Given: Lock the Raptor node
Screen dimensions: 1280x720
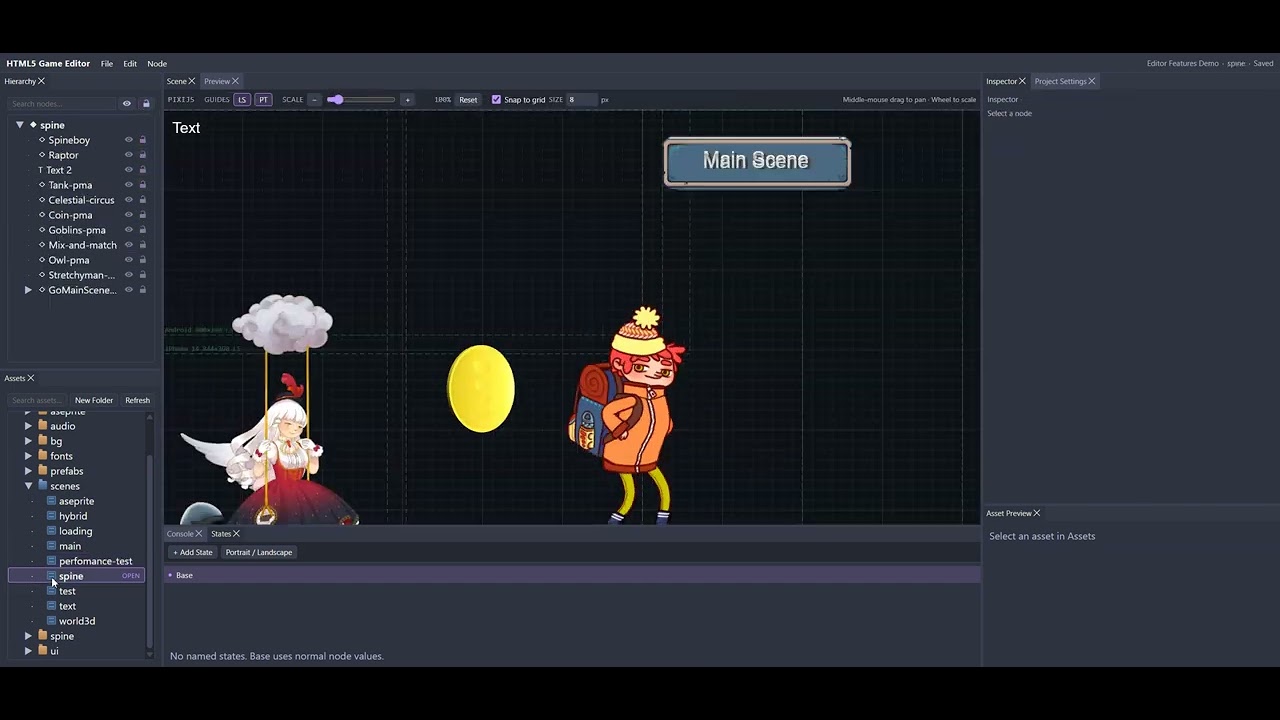Looking at the screenshot, I should click(143, 155).
